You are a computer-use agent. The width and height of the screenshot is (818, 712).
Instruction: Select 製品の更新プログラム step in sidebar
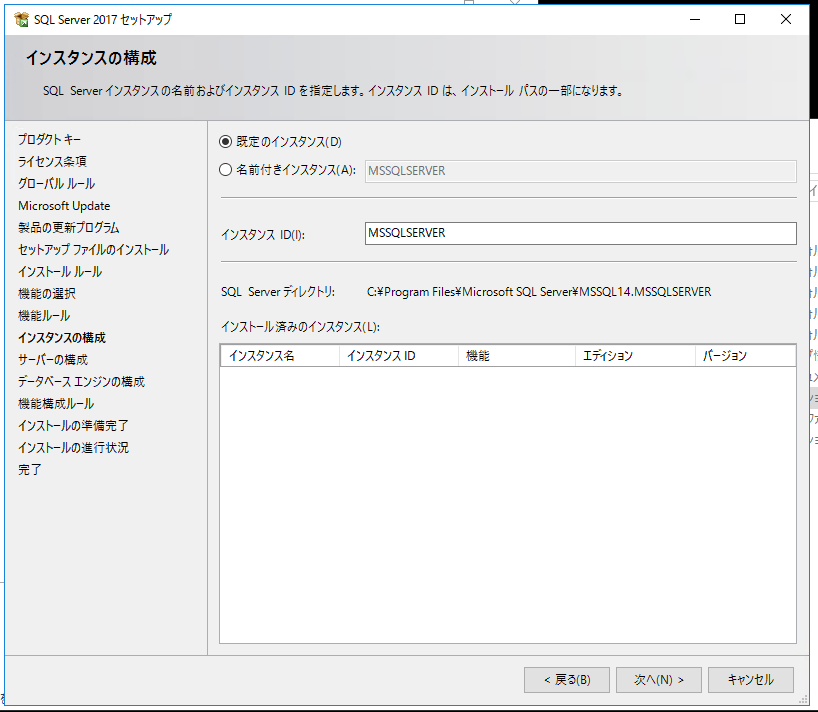[68, 228]
